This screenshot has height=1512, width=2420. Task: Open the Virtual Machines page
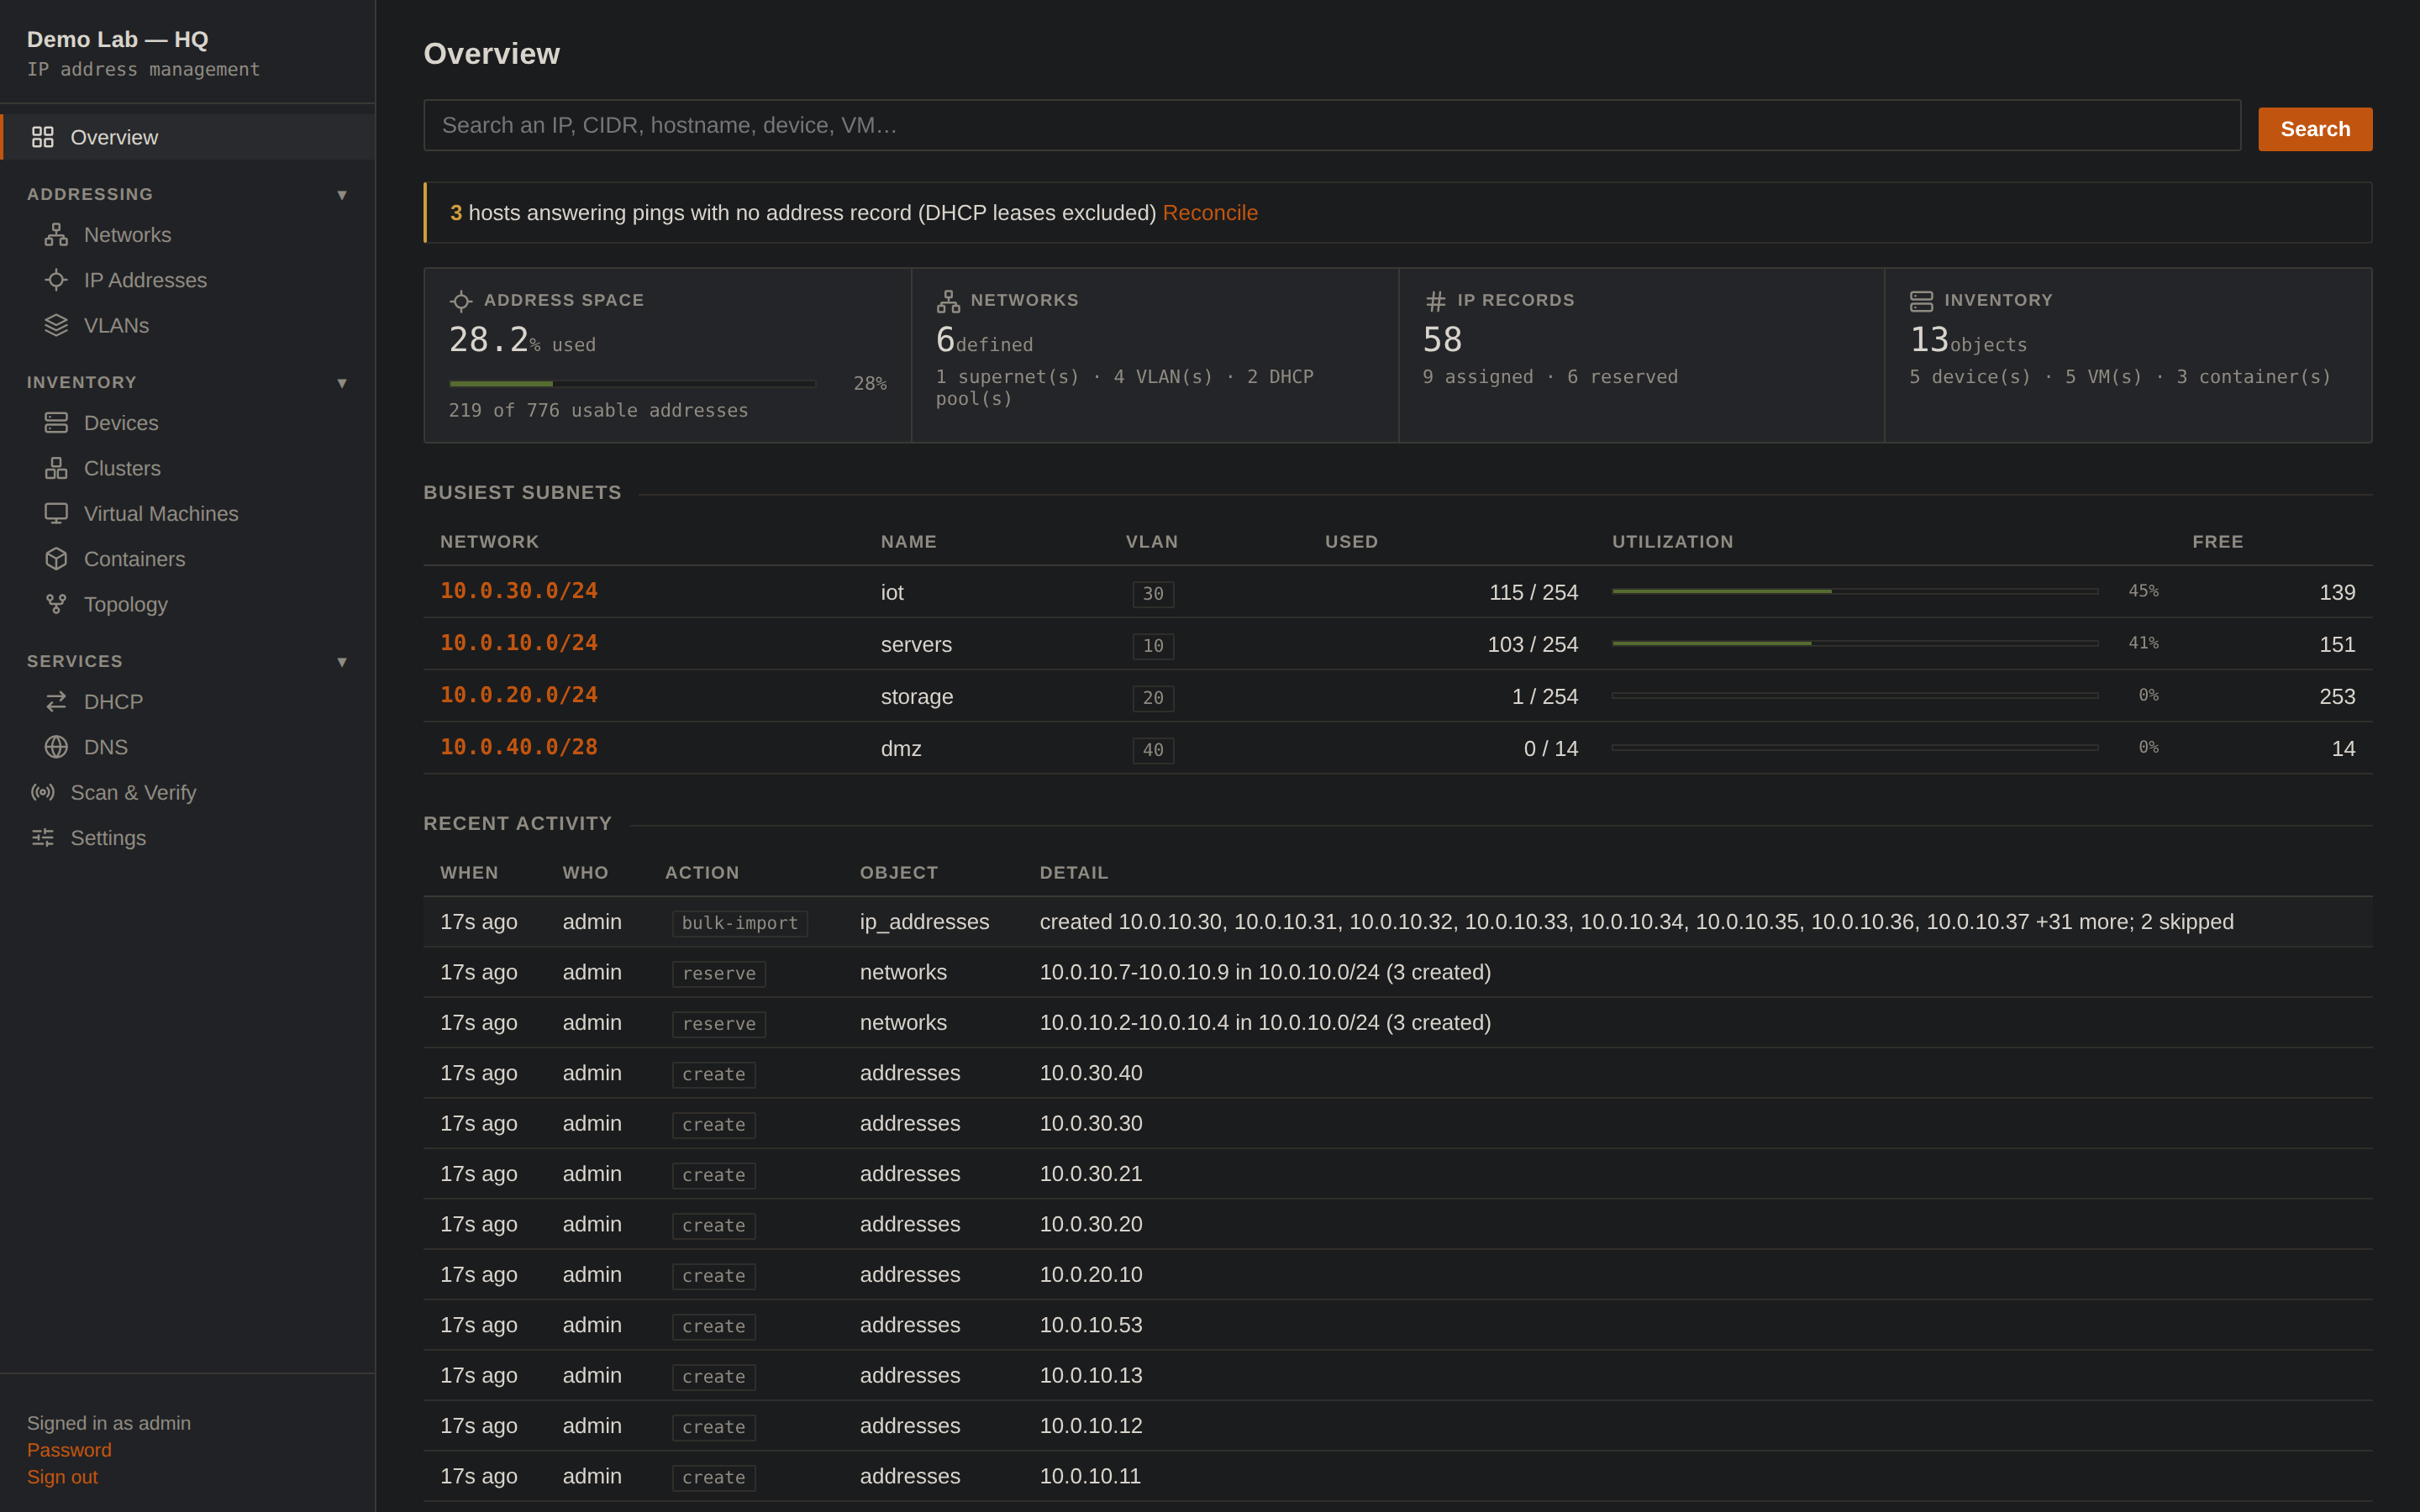point(161,513)
